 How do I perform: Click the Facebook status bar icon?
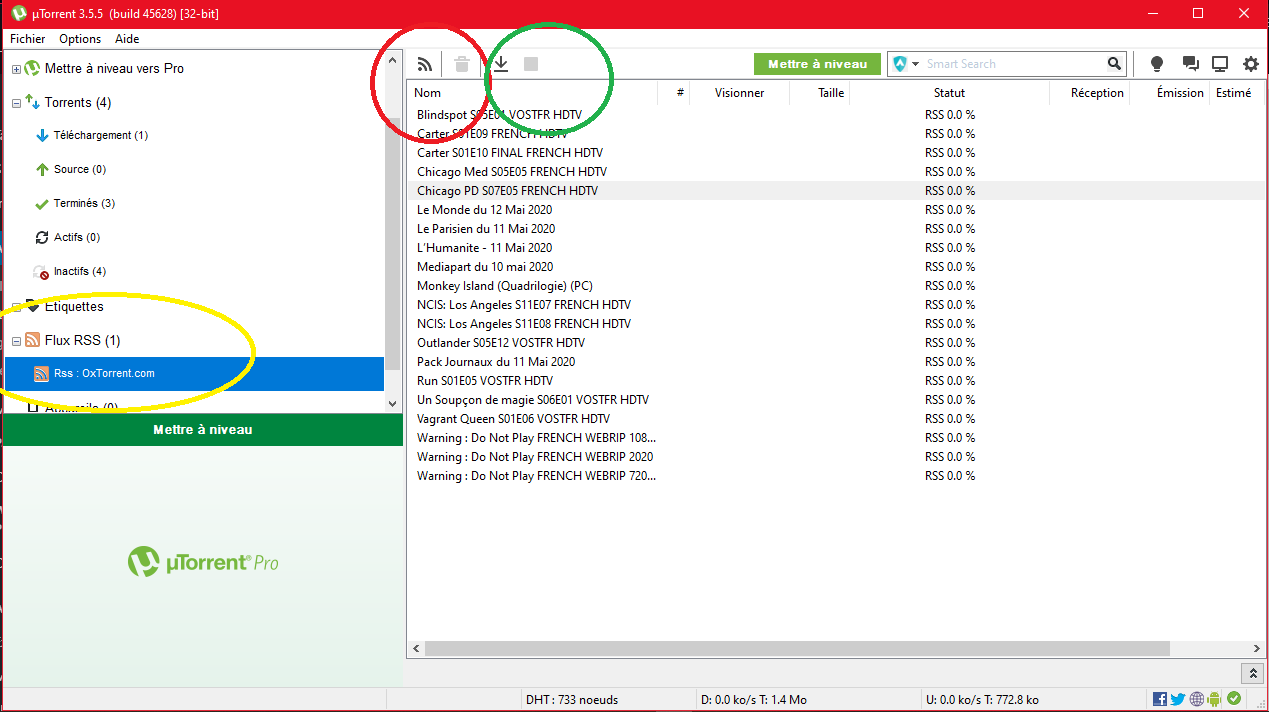(1160, 699)
